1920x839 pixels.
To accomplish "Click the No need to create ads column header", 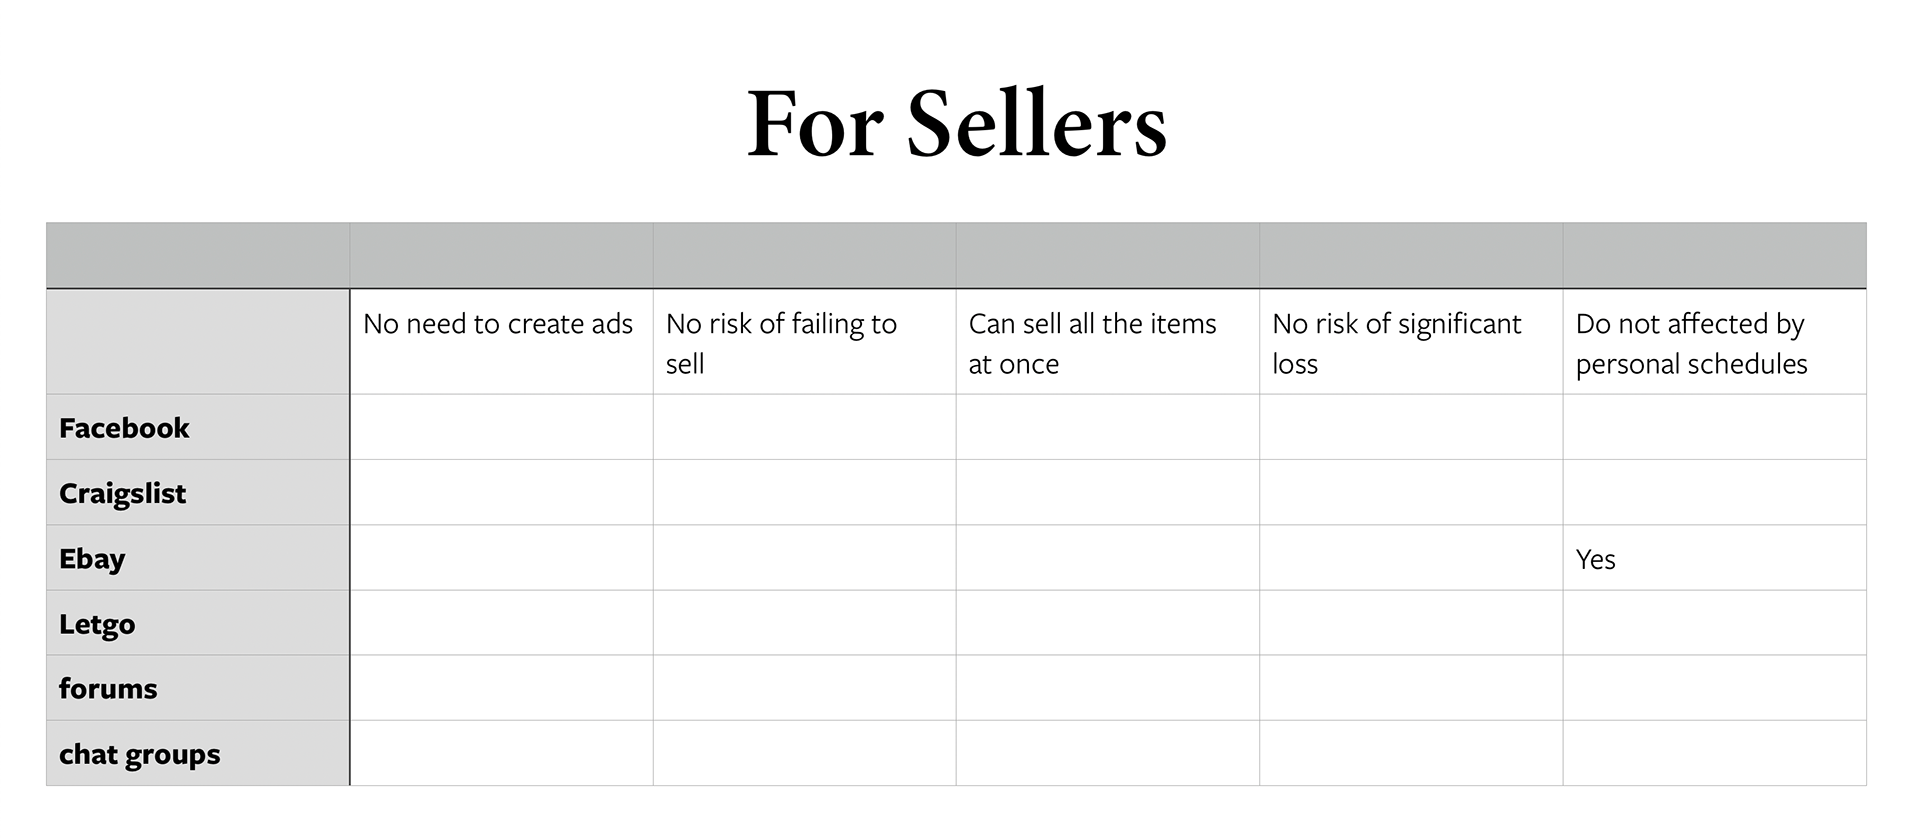I will tap(501, 342).
